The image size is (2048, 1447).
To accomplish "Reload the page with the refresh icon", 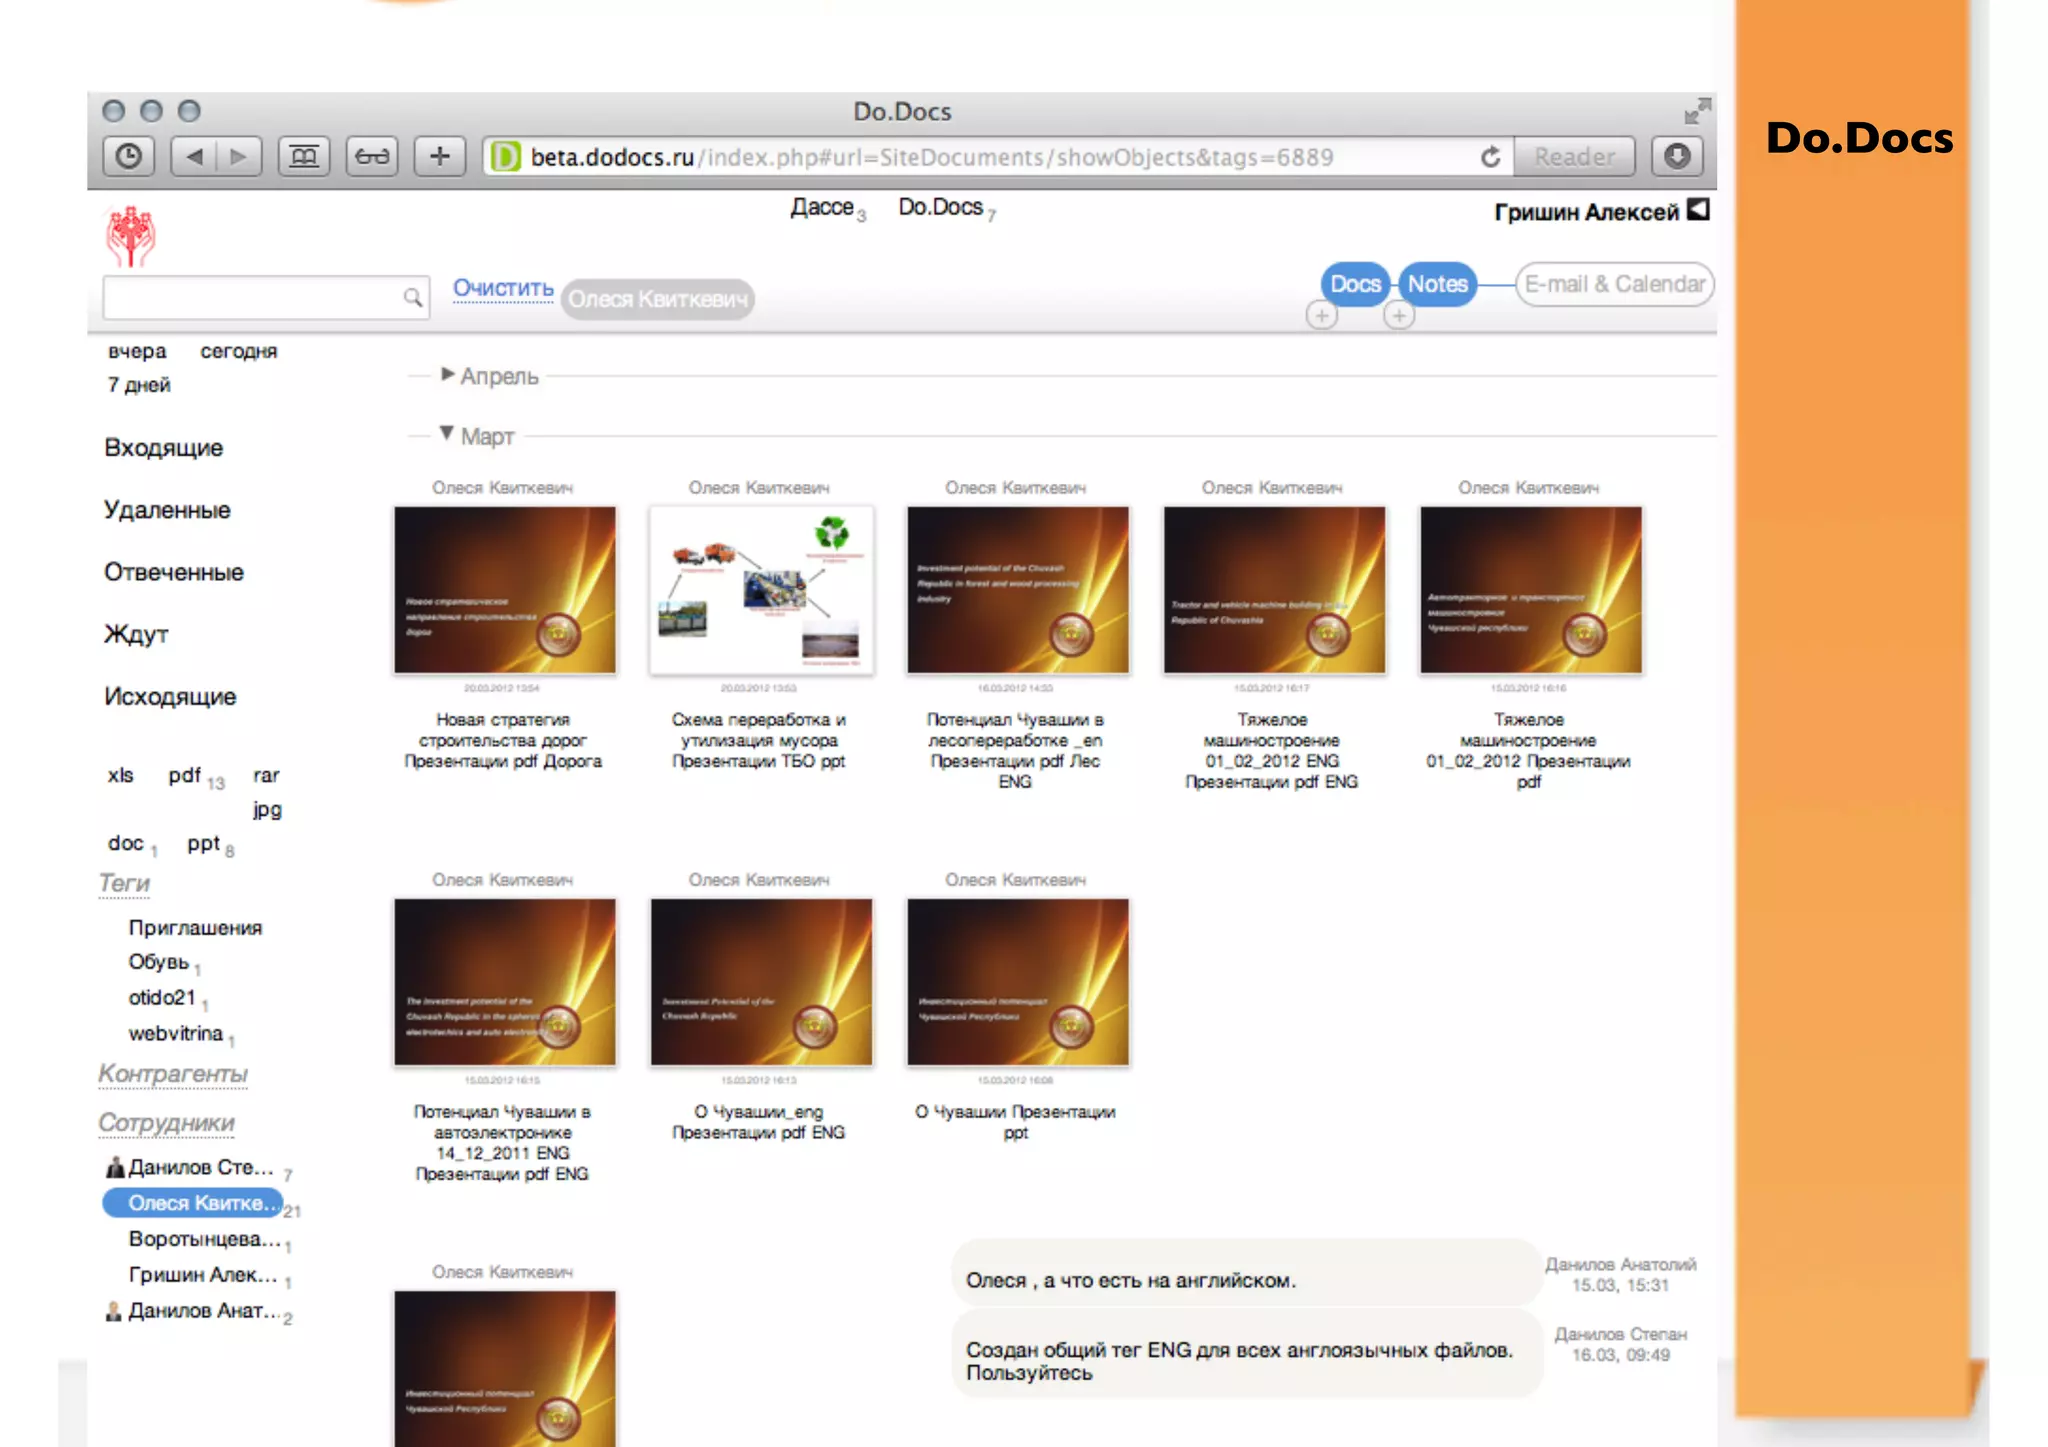I will 1490,157.
